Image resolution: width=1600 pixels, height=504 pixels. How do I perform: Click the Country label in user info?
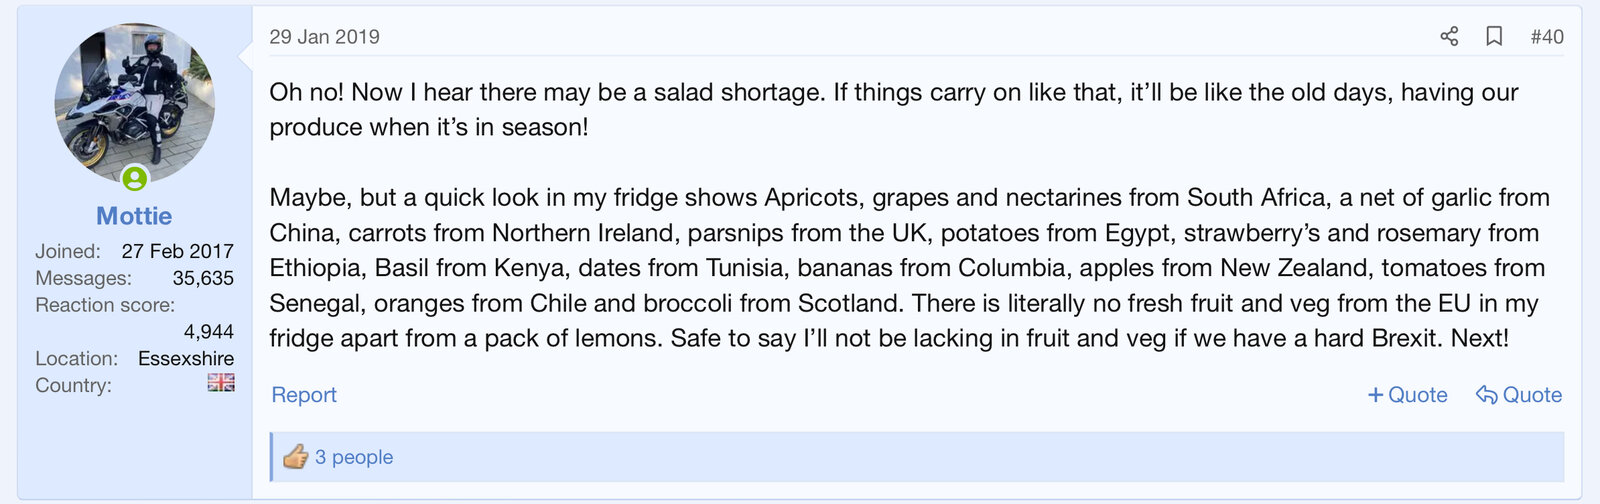pyautogui.click(x=73, y=385)
